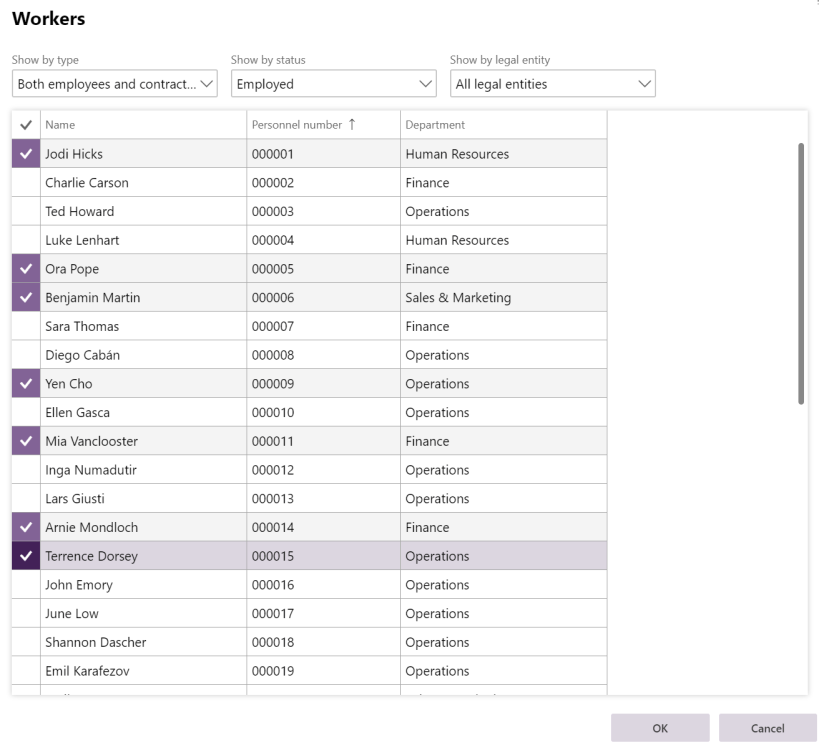
Task: Open the Show by legal entity dropdown
Action: [x=552, y=84]
